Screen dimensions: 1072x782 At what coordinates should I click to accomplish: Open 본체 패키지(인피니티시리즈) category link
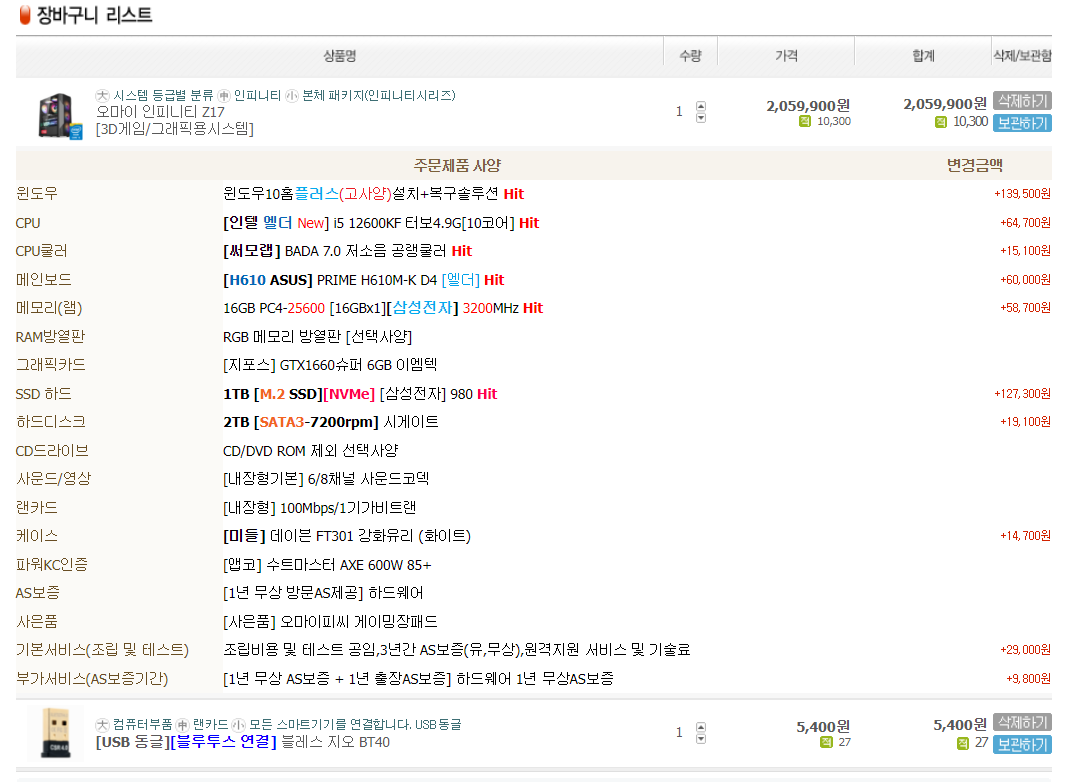(379, 96)
